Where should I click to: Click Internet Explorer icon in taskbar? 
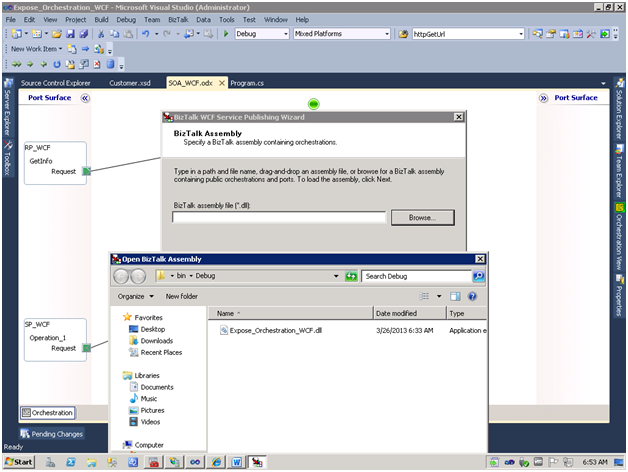[216, 462]
